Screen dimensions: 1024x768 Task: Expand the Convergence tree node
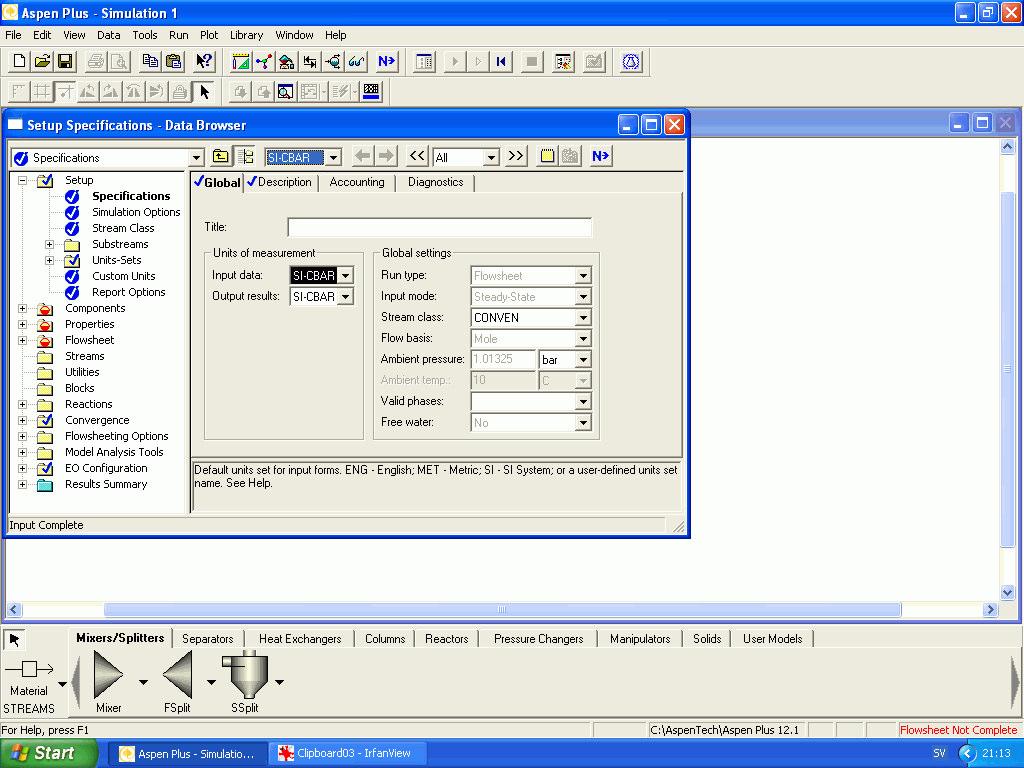coord(22,420)
